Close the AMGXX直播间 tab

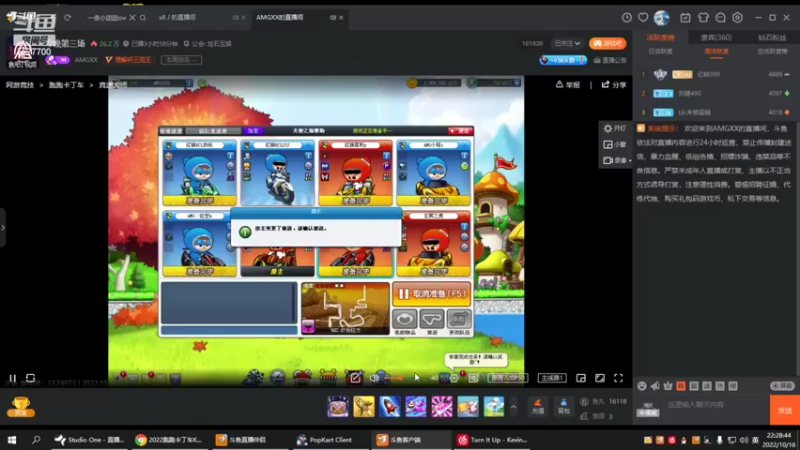click(341, 17)
